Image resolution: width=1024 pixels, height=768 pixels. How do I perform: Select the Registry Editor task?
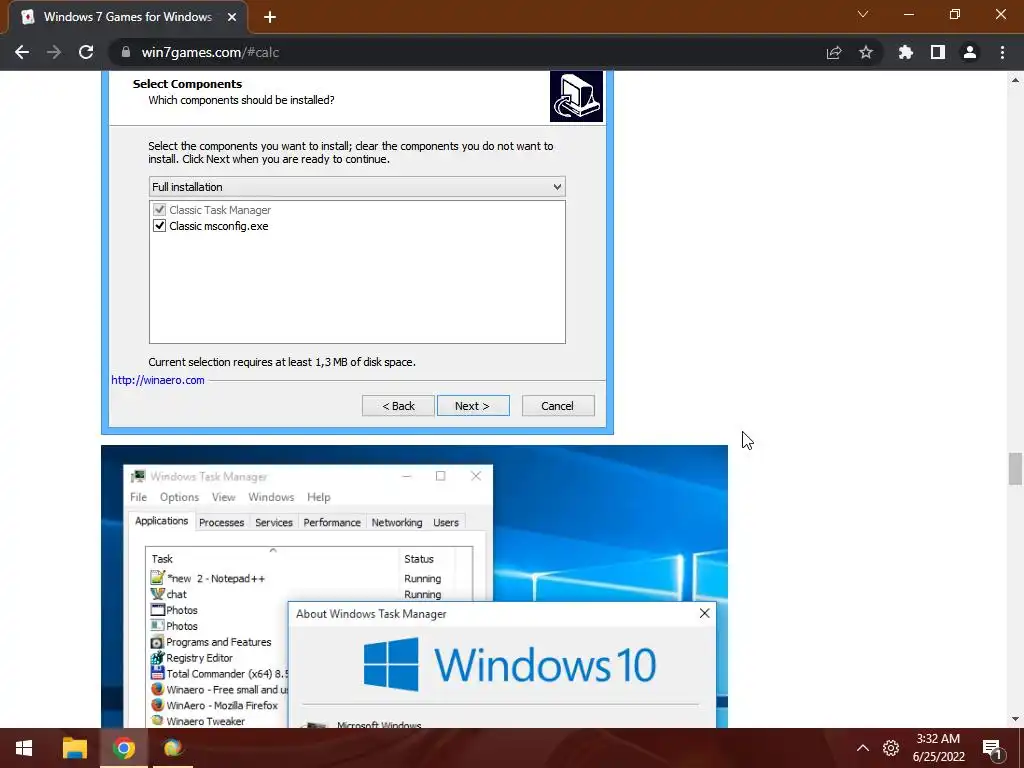click(x=218, y=658)
